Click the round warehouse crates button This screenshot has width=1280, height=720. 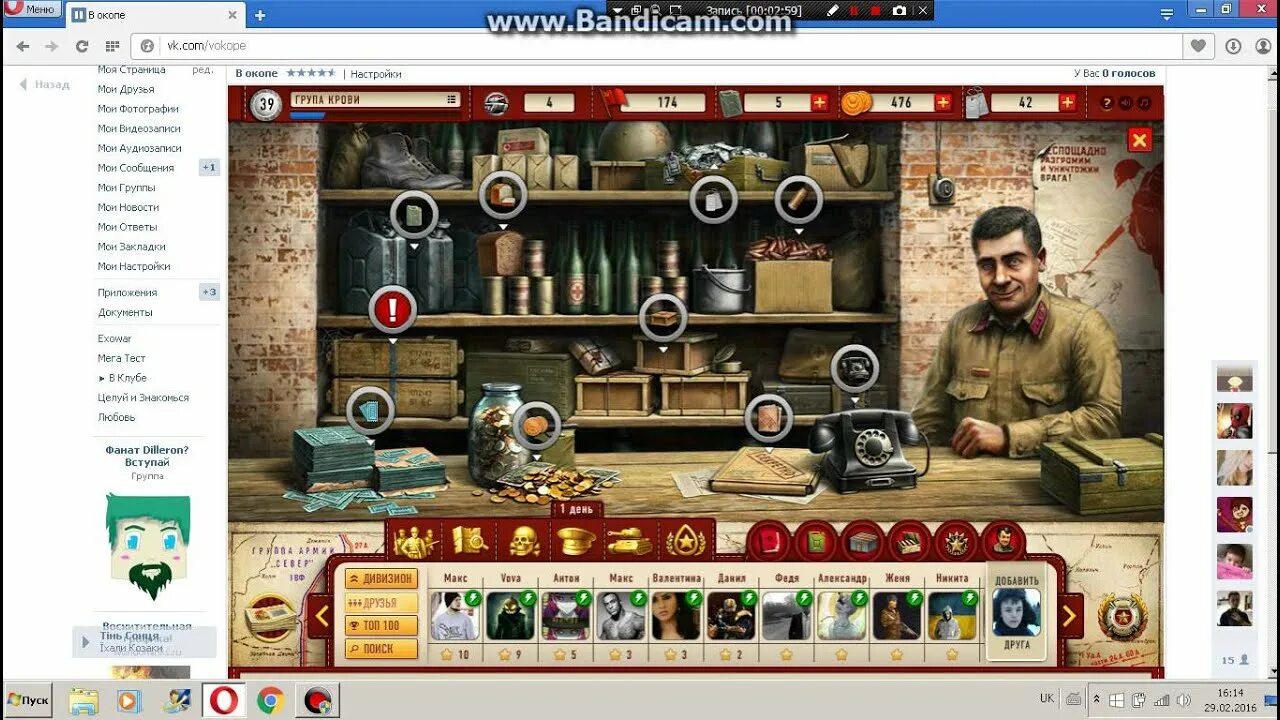point(862,541)
